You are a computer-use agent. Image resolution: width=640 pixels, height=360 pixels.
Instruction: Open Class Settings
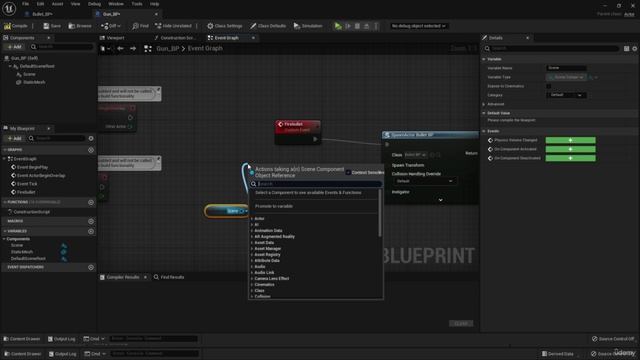[224, 26]
